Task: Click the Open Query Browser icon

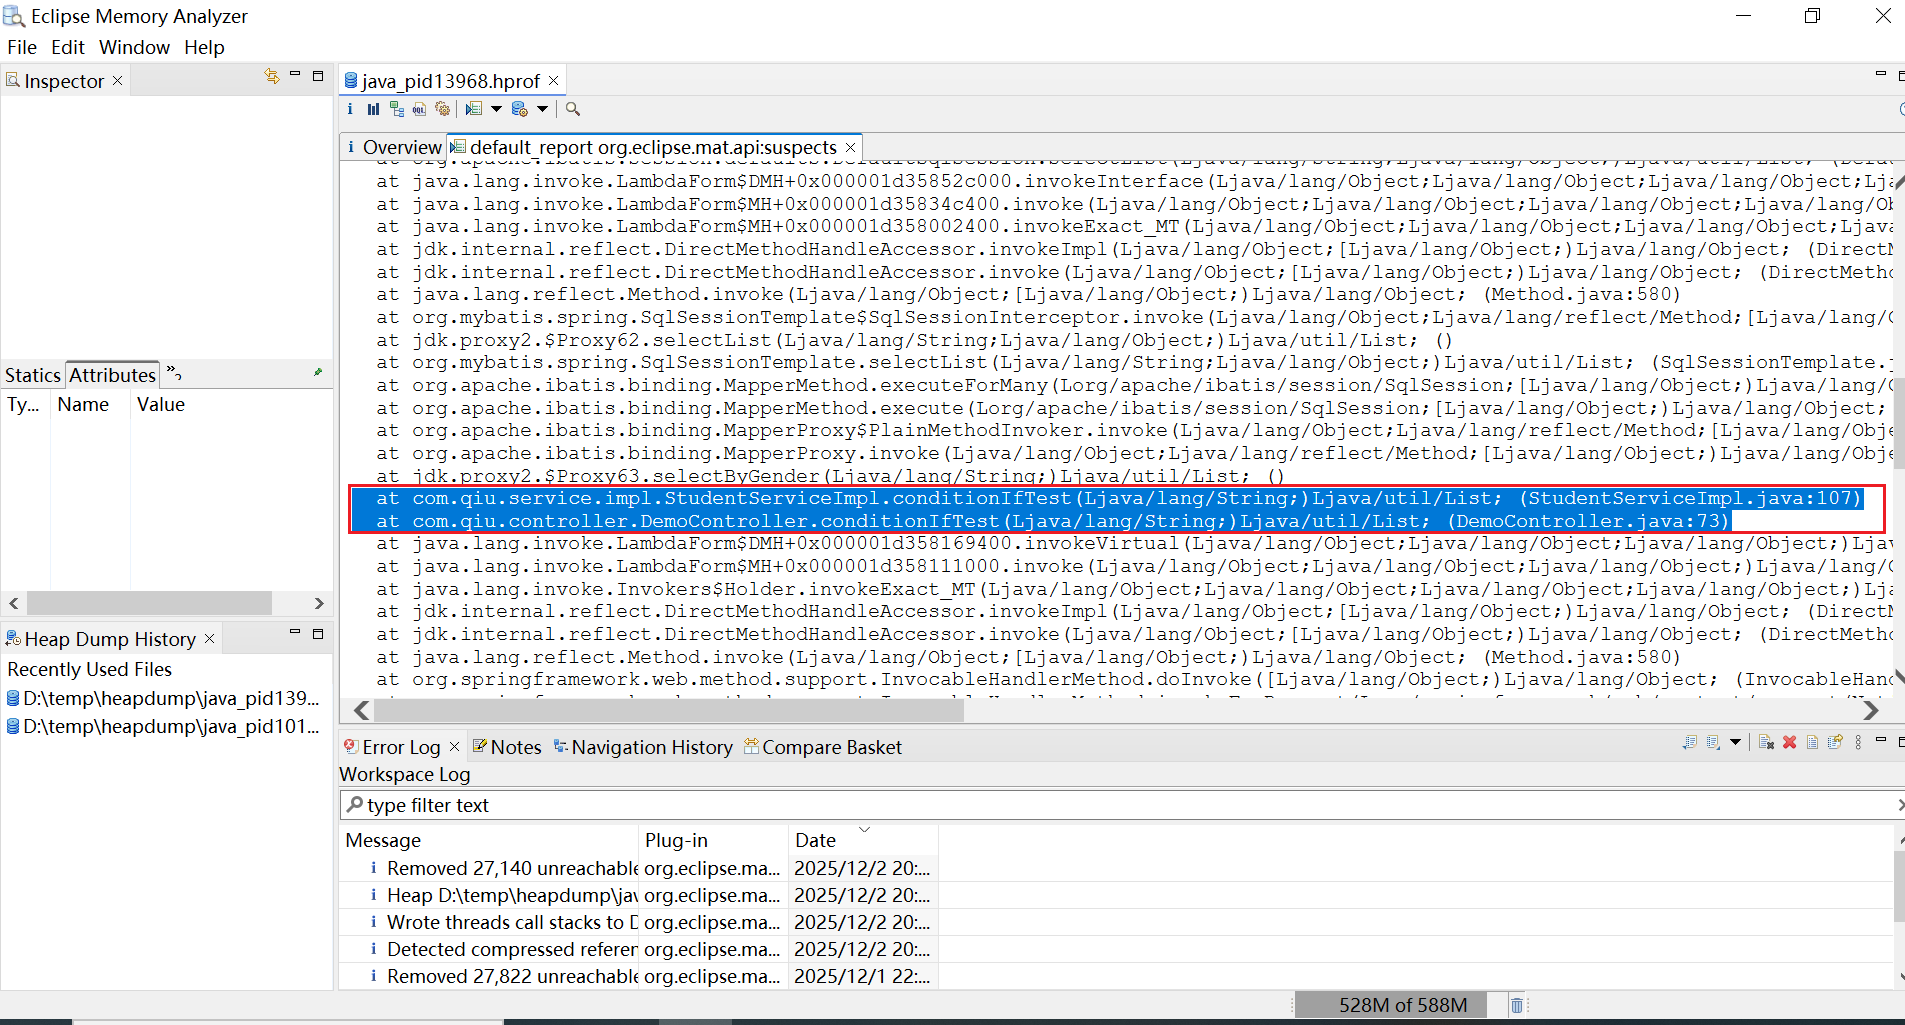Action: 520,109
